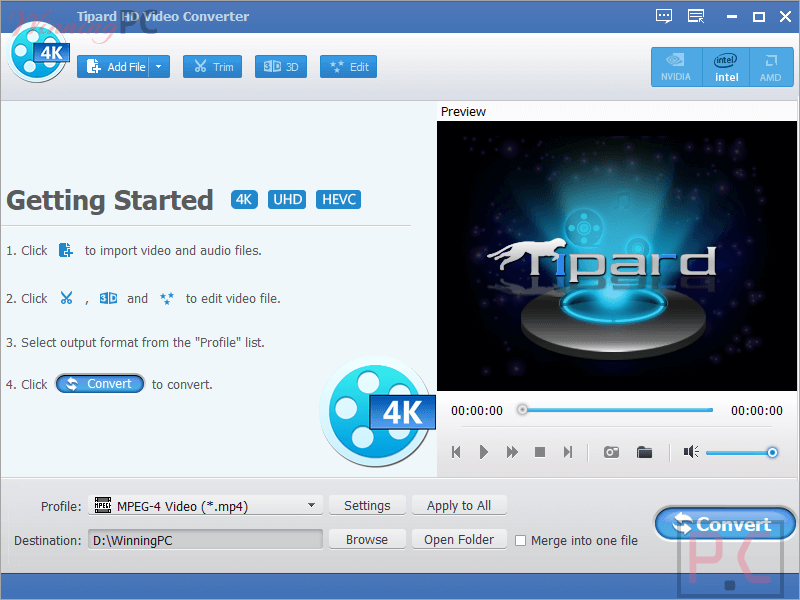The height and width of the screenshot is (600, 800).
Task: Open the Edit video window
Action: pos(348,66)
